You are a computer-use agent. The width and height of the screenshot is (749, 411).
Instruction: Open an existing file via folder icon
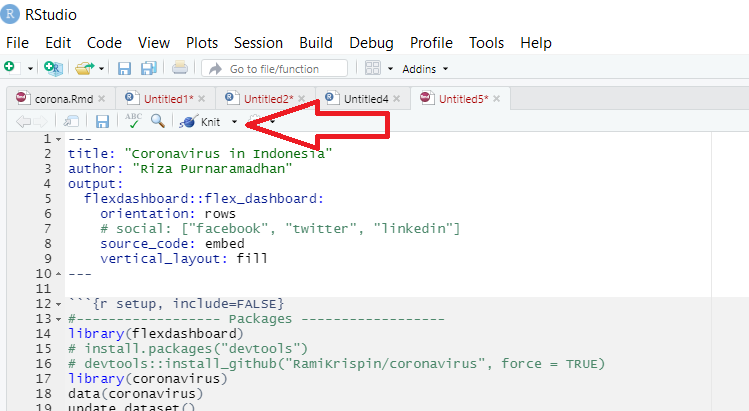pyautogui.click(x=85, y=68)
